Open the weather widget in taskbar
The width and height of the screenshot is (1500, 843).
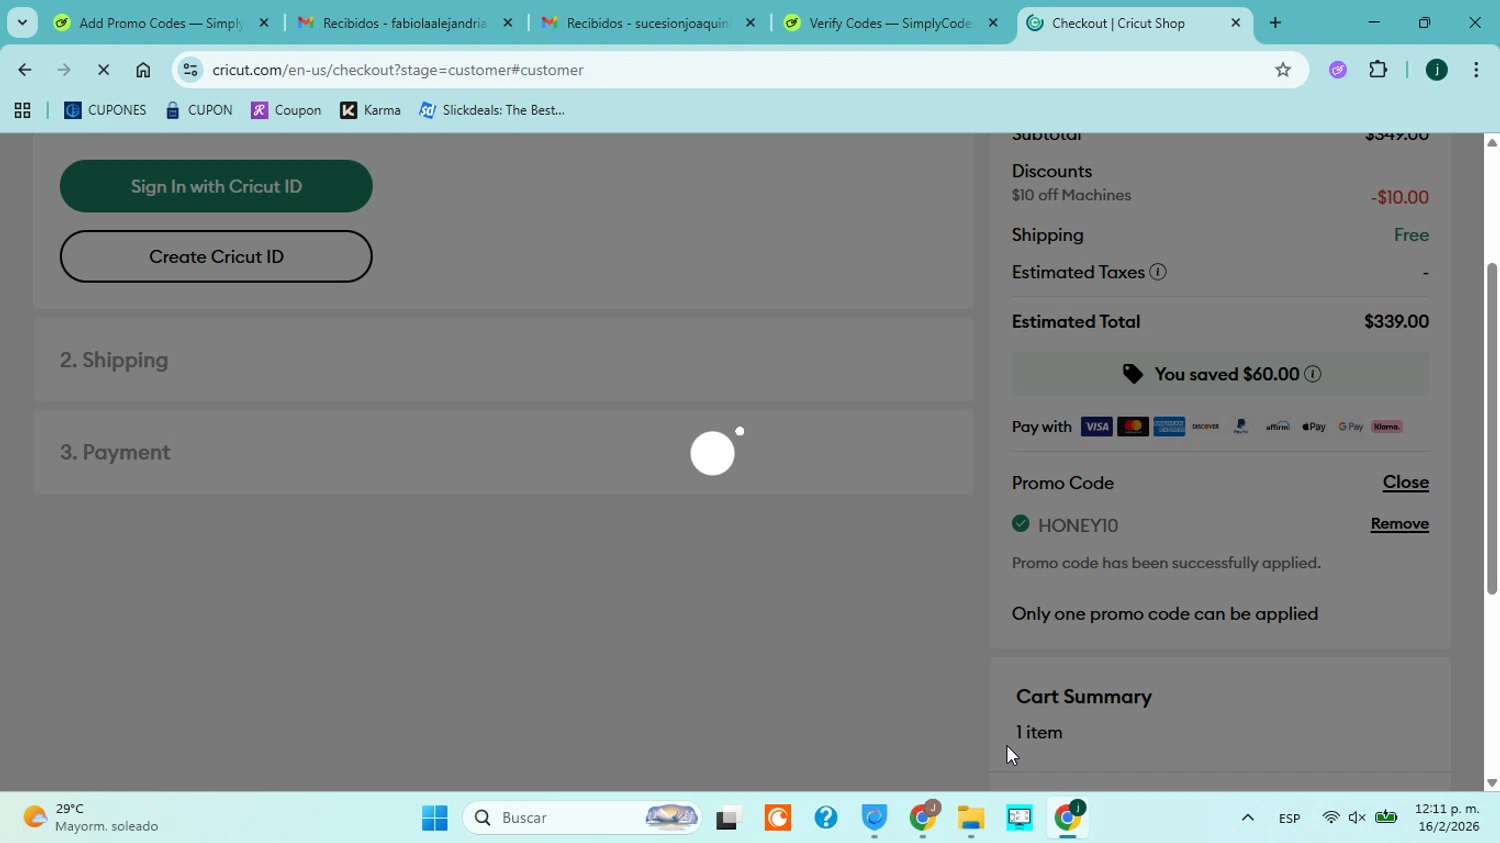91,818
